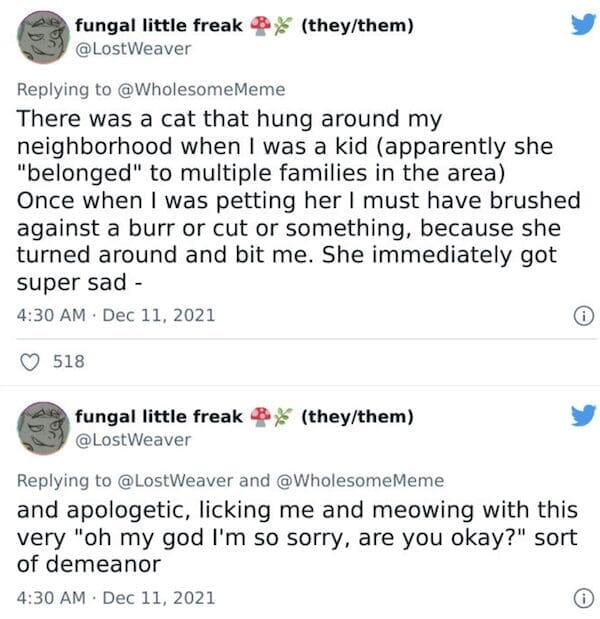Open second tweet's display name 'fungal little freak'

pyautogui.click(x=159, y=416)
